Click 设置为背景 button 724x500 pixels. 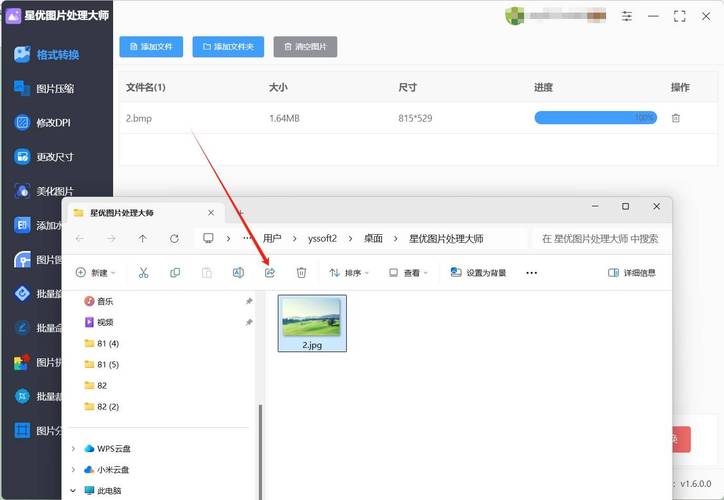coord(478,273)
